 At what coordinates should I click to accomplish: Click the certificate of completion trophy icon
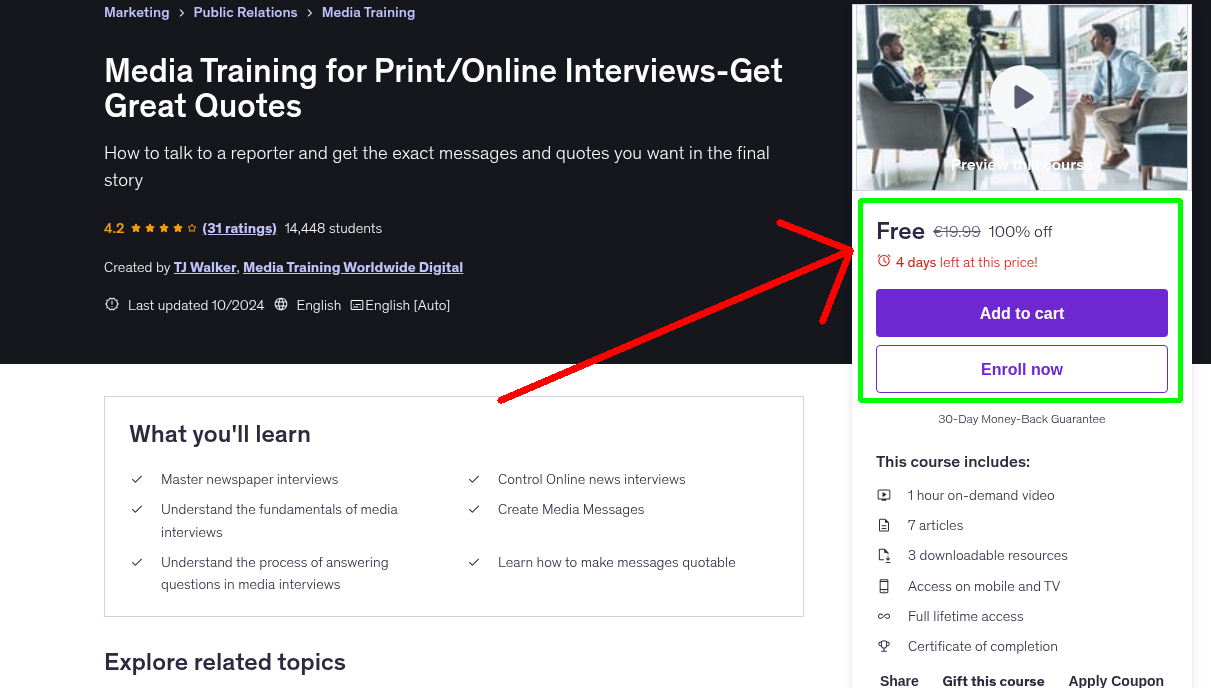tap(884, 646)
